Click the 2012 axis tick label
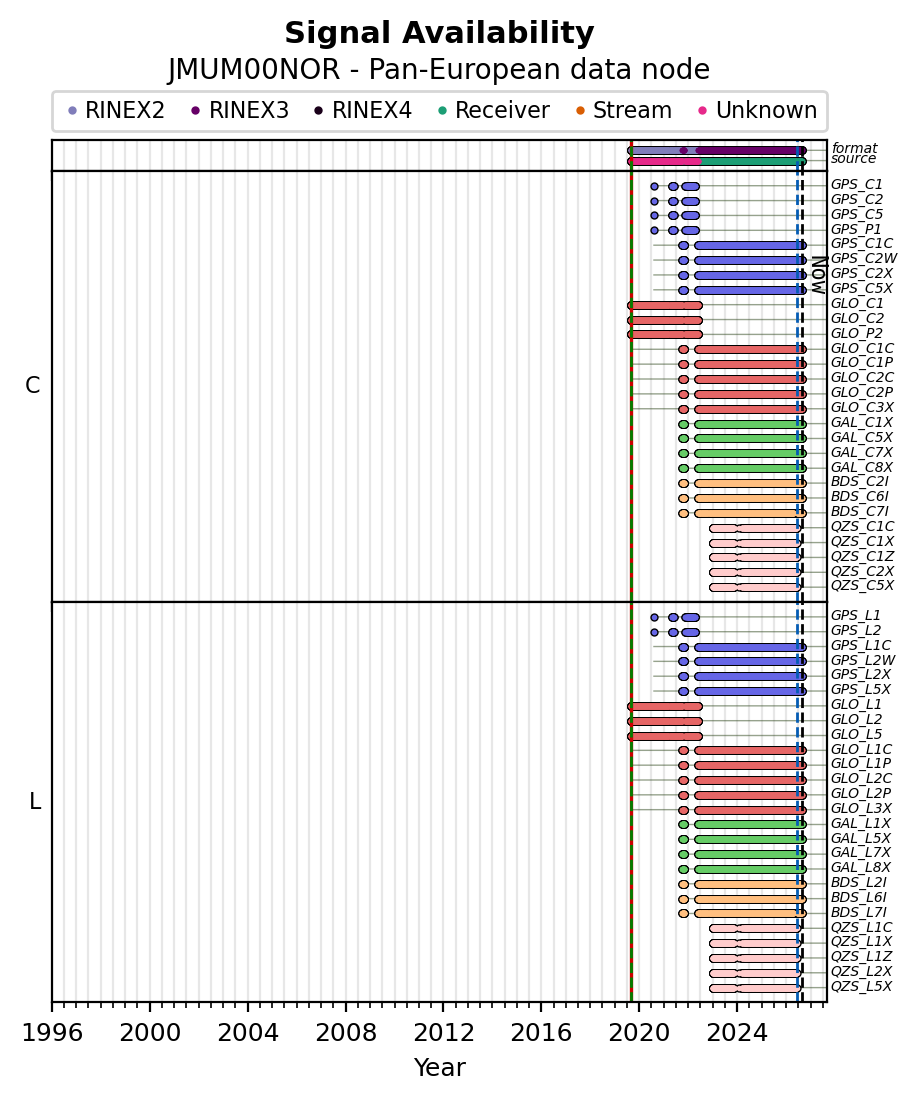 click(443, 1033)
